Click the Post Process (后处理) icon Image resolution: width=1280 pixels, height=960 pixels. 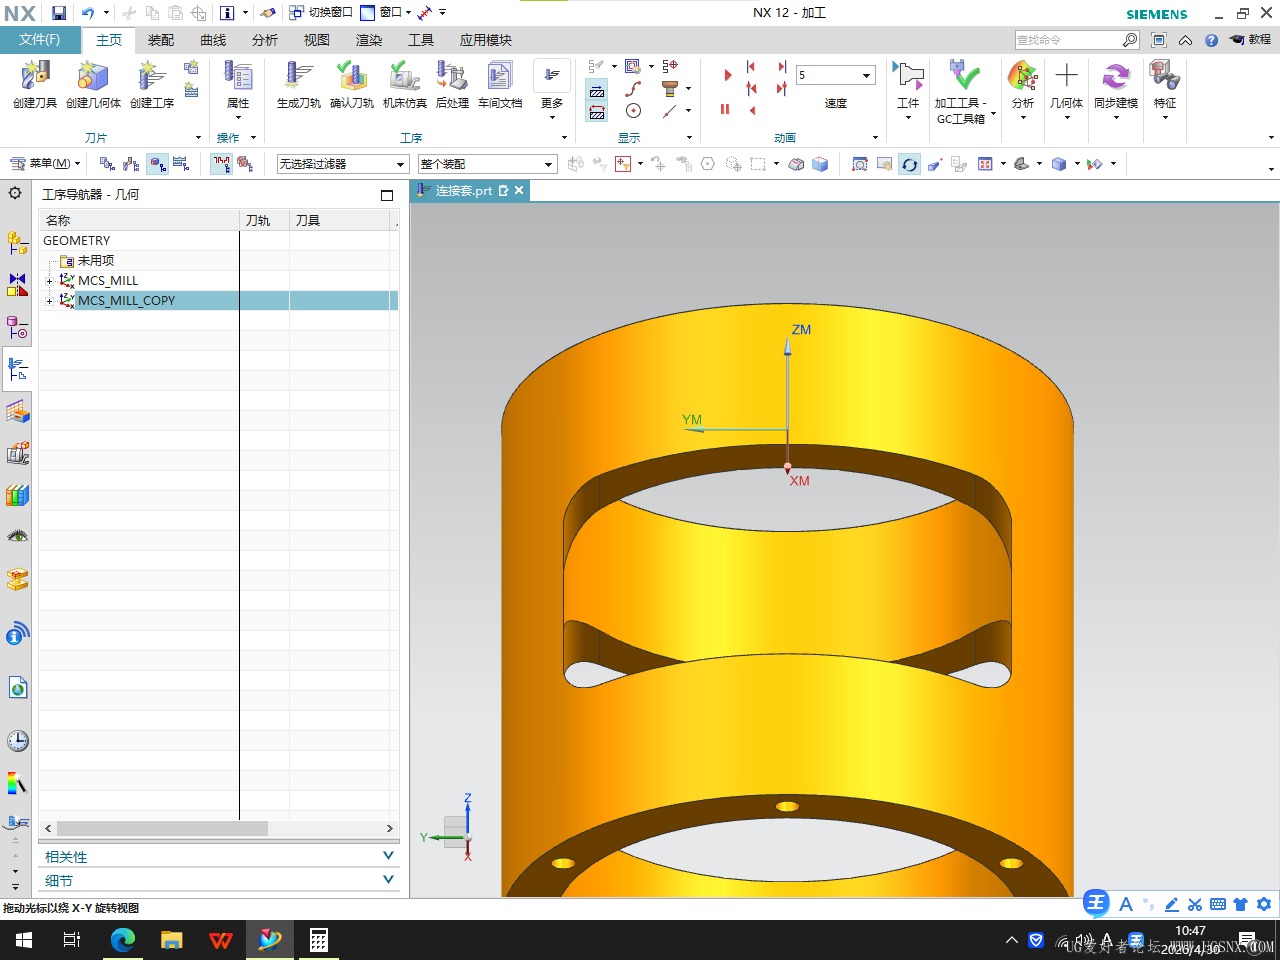452,84
